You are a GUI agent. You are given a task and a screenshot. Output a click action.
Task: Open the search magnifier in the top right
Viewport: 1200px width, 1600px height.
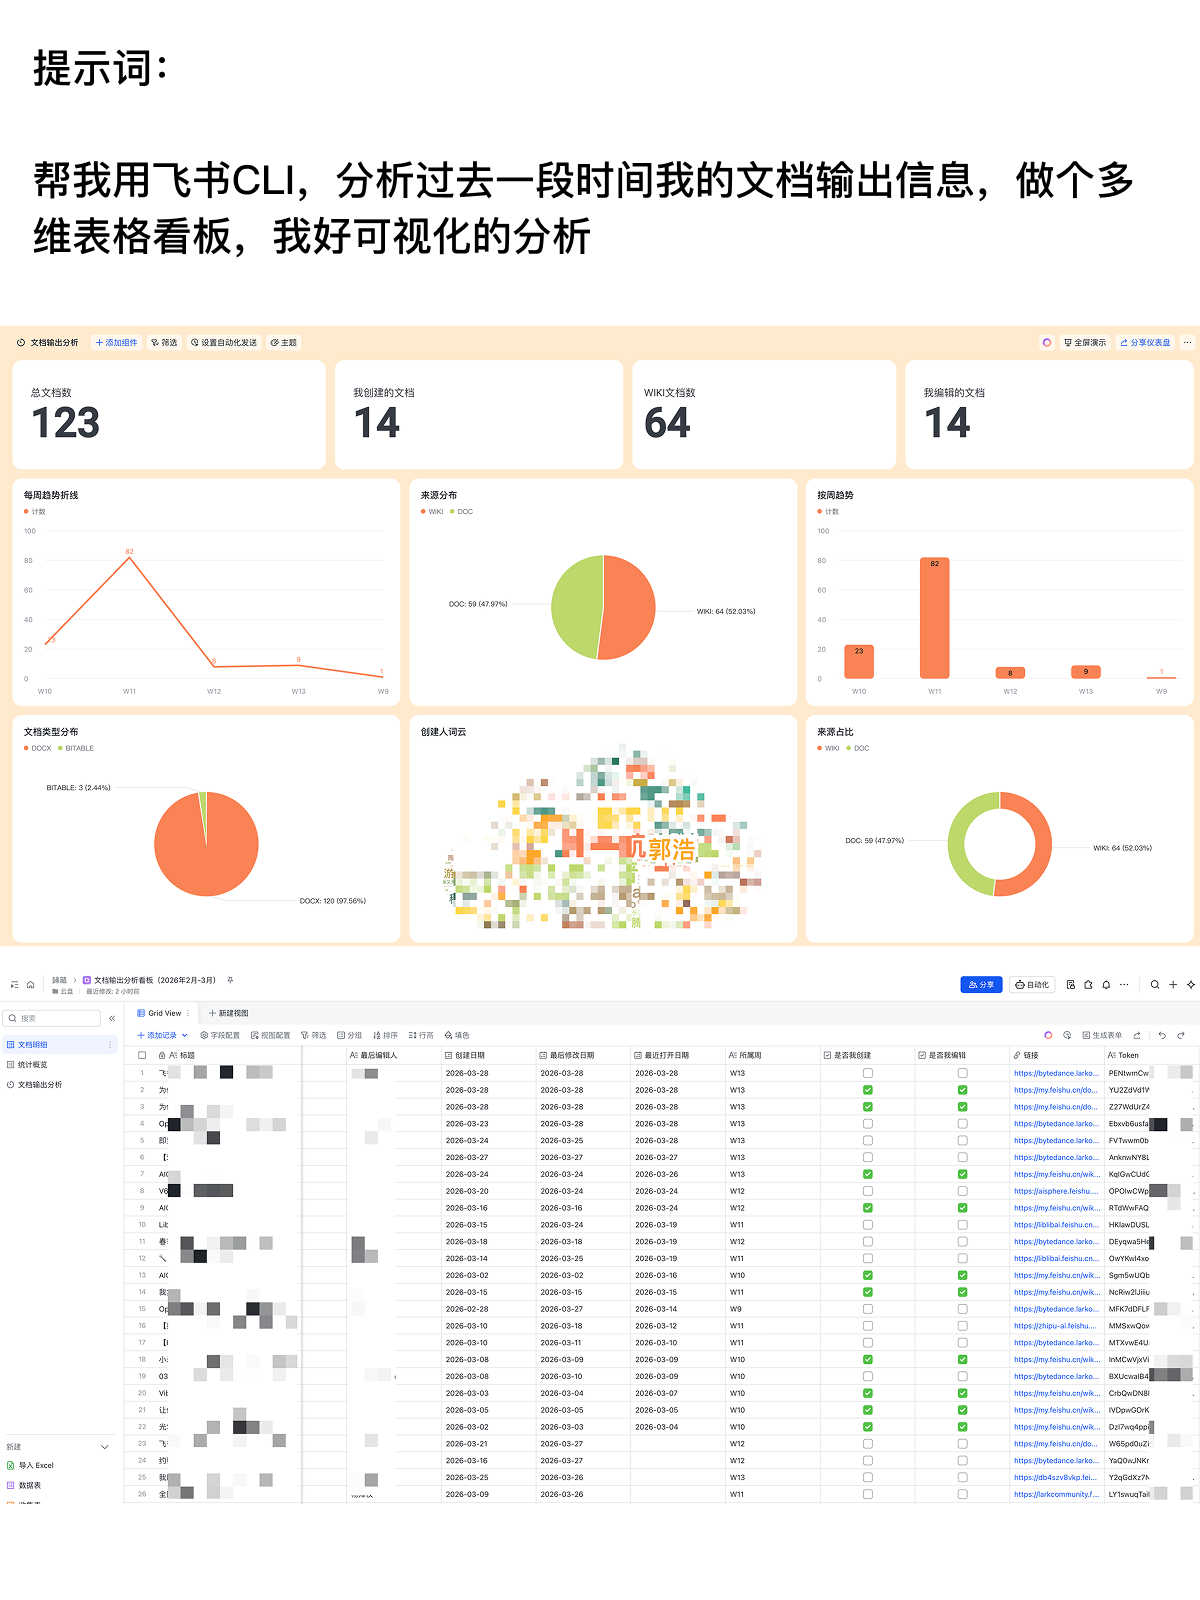[1155, 985]
